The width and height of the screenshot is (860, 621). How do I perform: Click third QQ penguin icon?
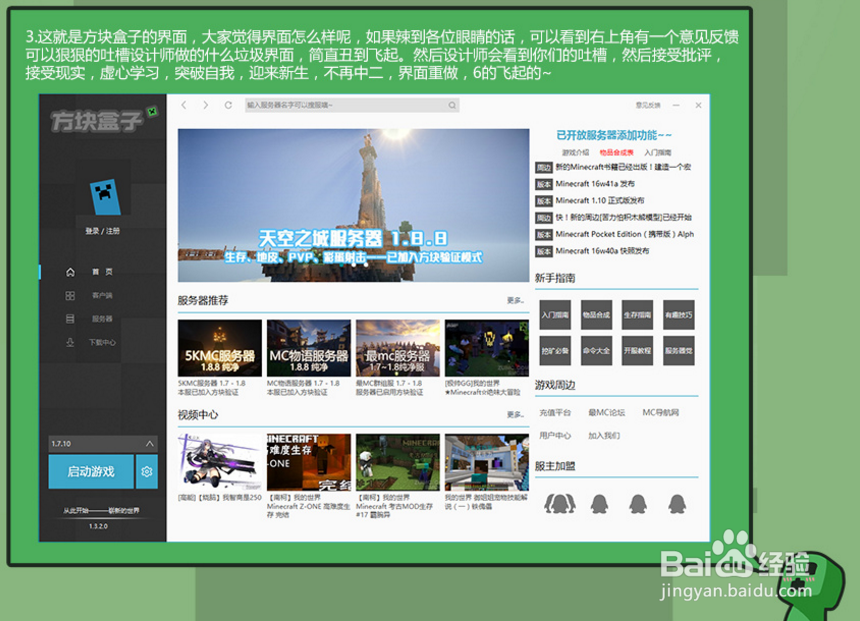[637, 503]
